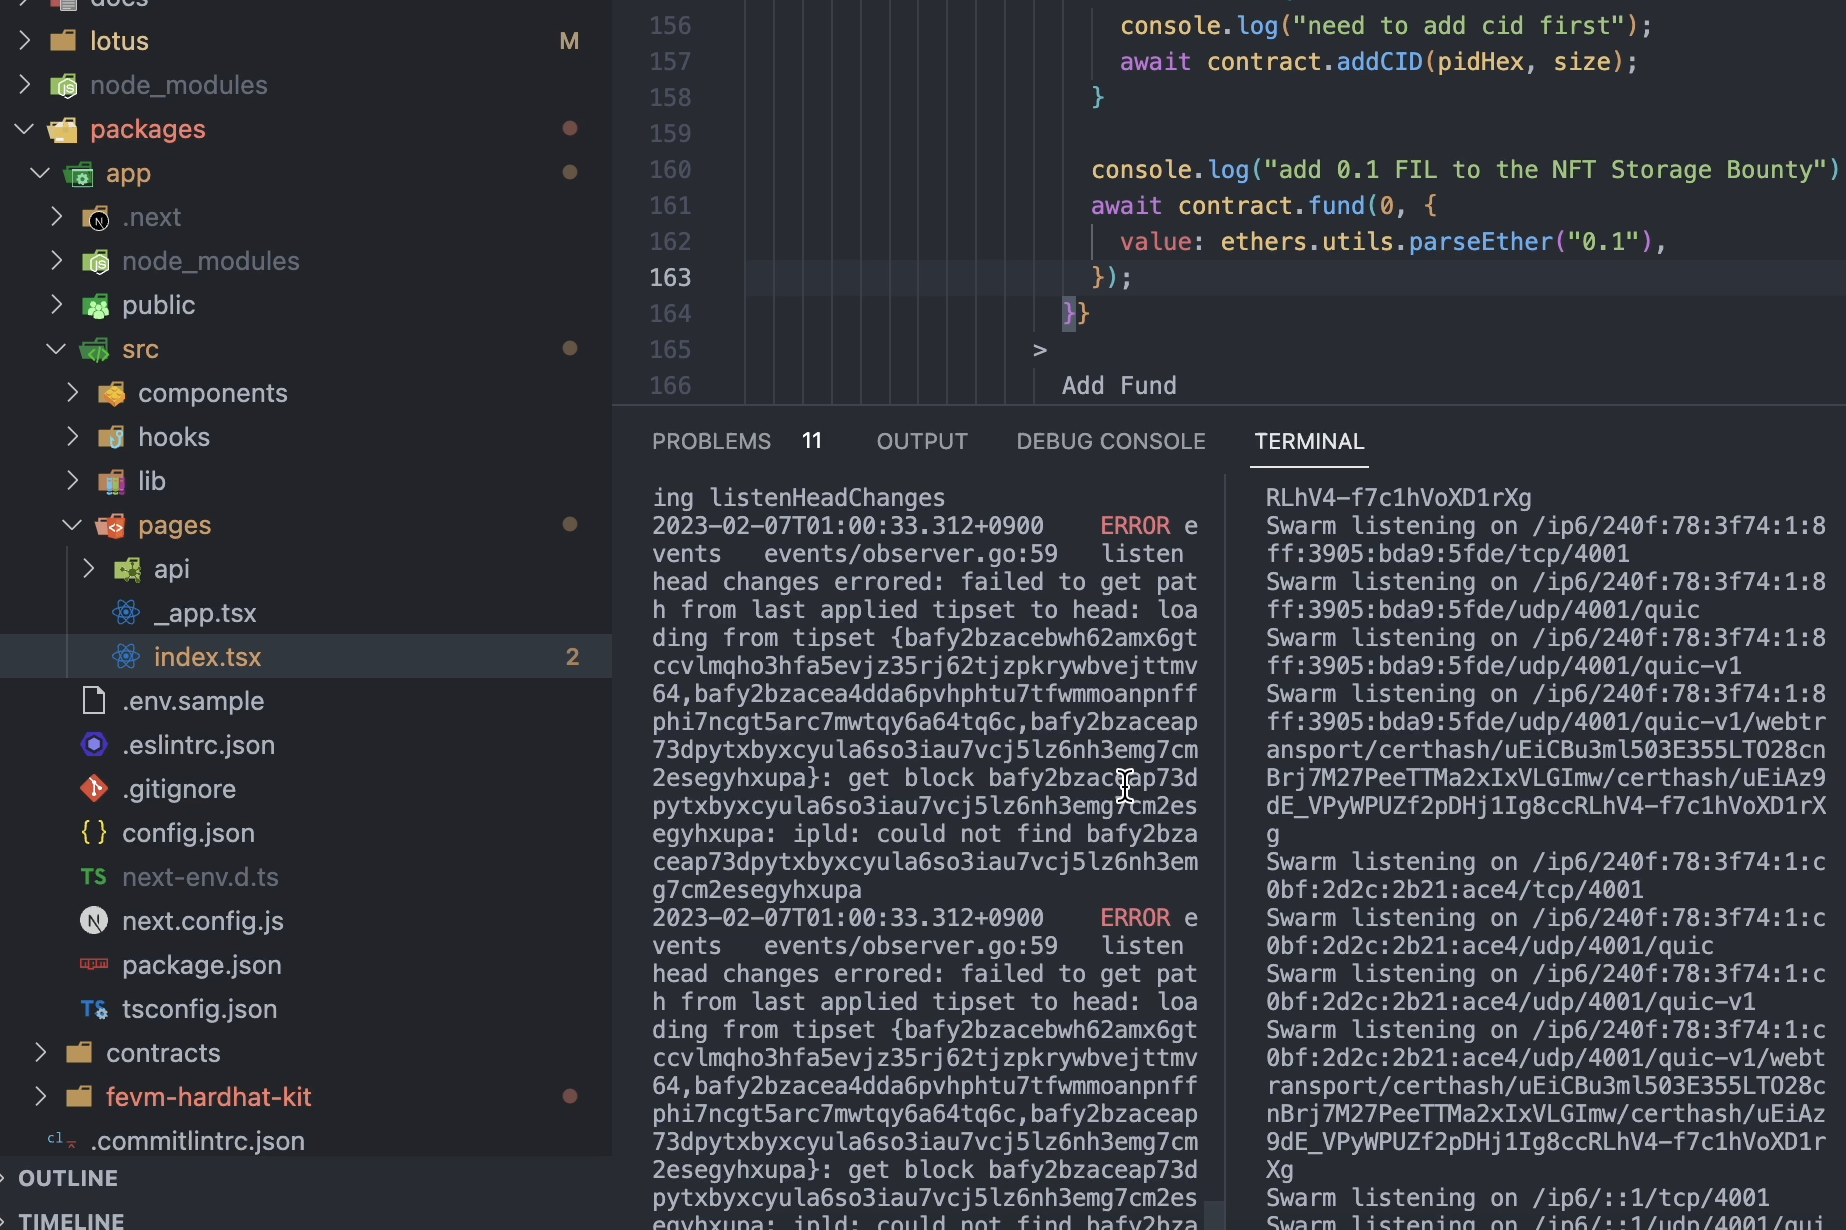The image size is (1846, 1230).
Task: Click the public folder icon
Action: tap(95, 305)
